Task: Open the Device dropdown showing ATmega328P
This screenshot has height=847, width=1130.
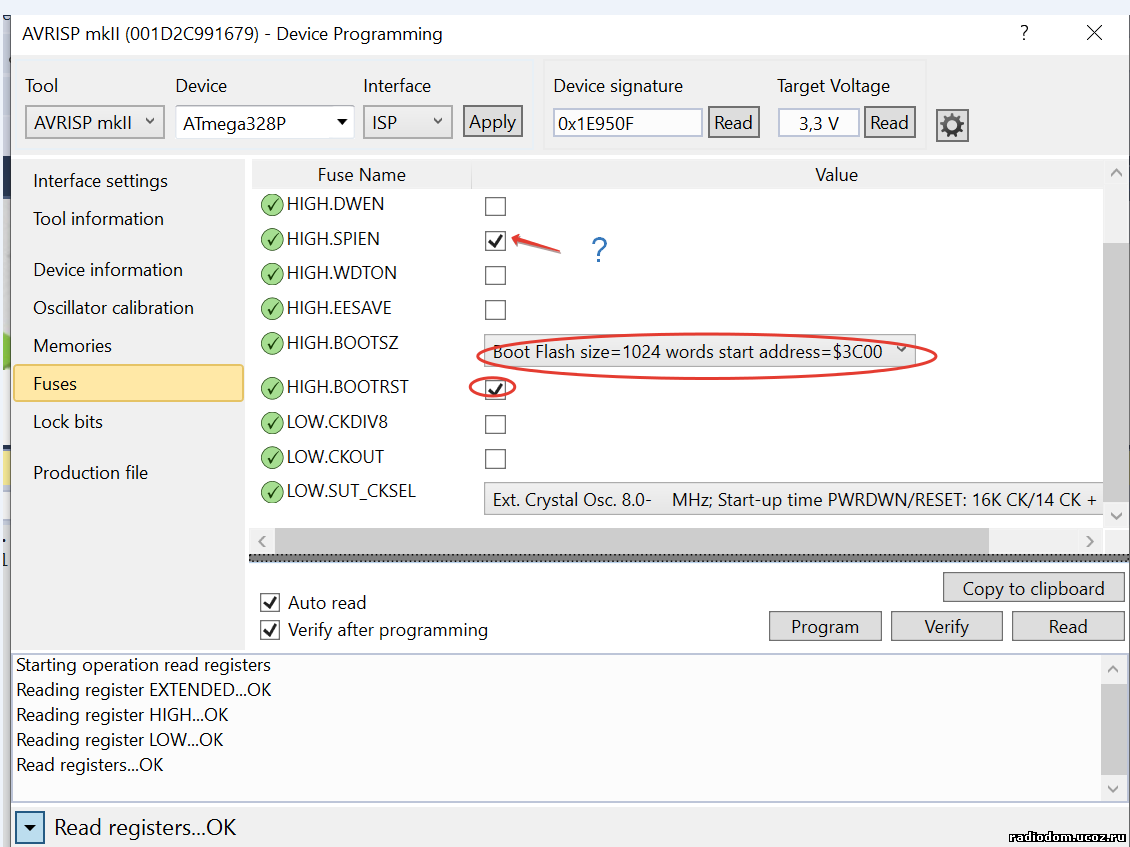Action: click(x=264, y=123)
